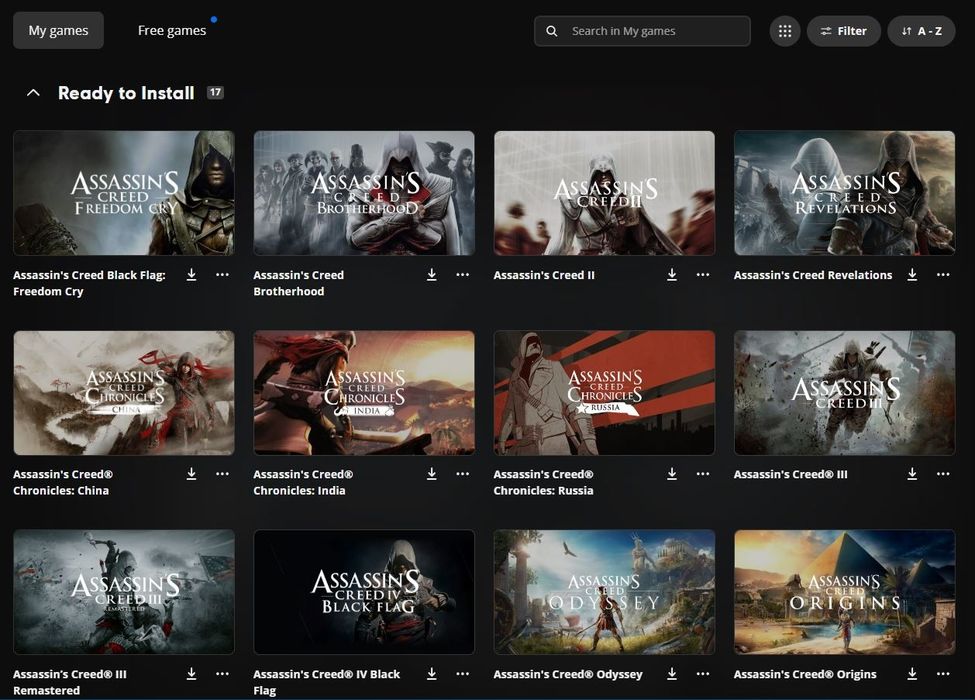Click the Assassin's Creed® Odyssey title

pyautogui.click(x=568, y=674)
